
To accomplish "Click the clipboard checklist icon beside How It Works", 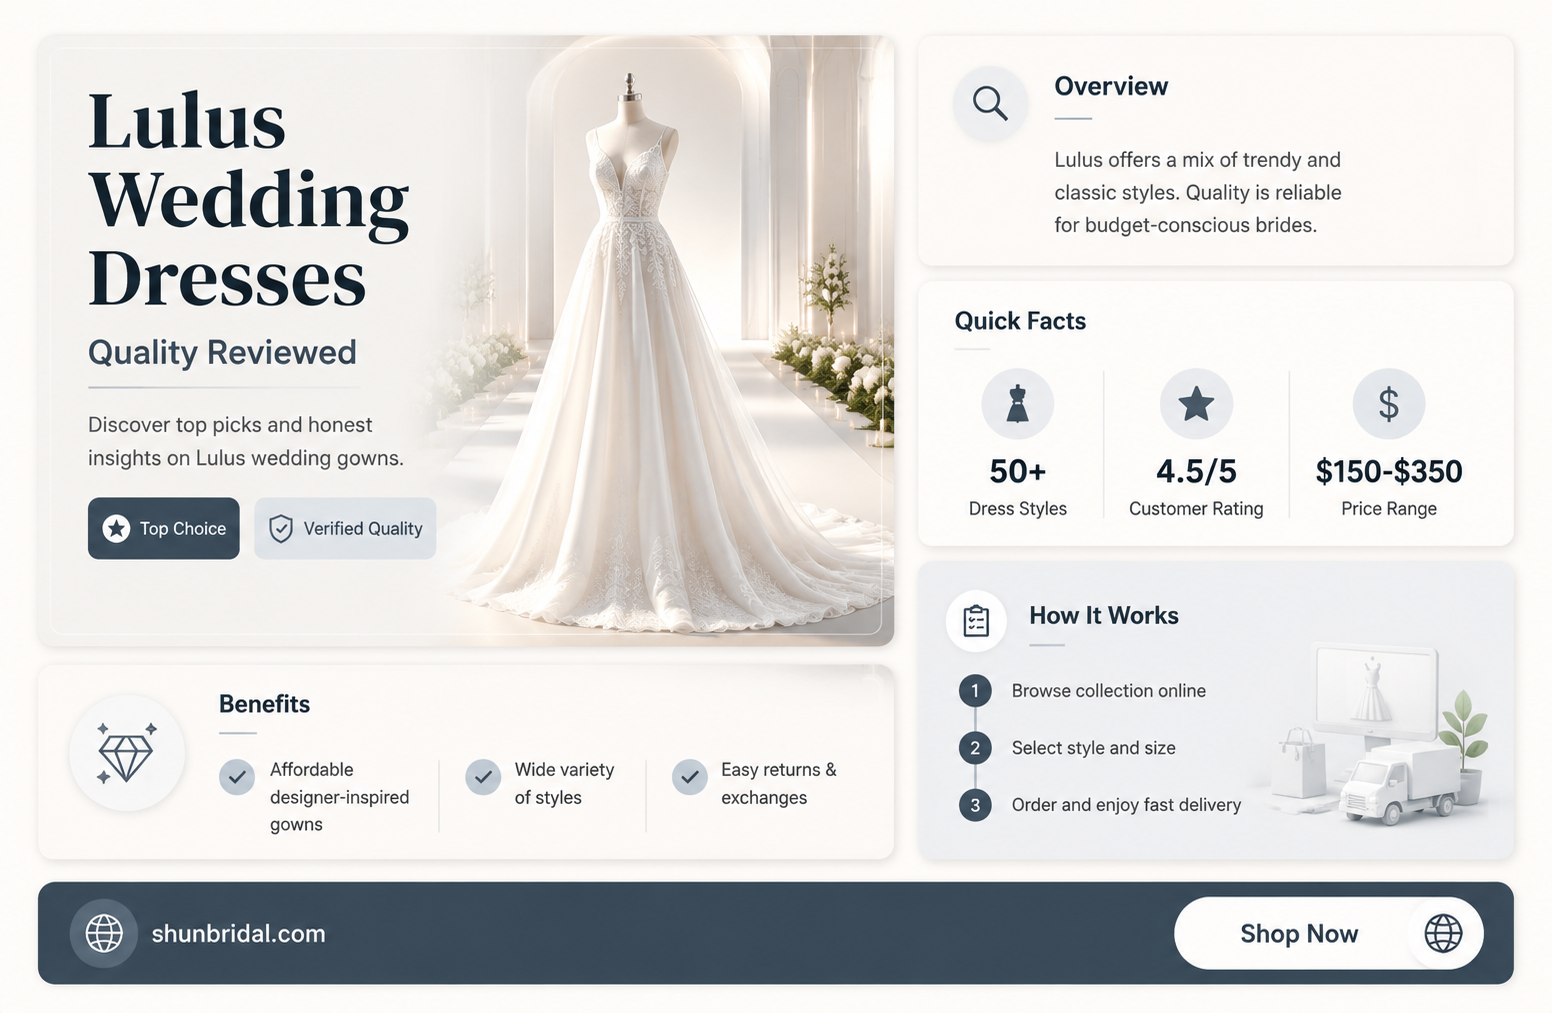I will pos(976,621).
